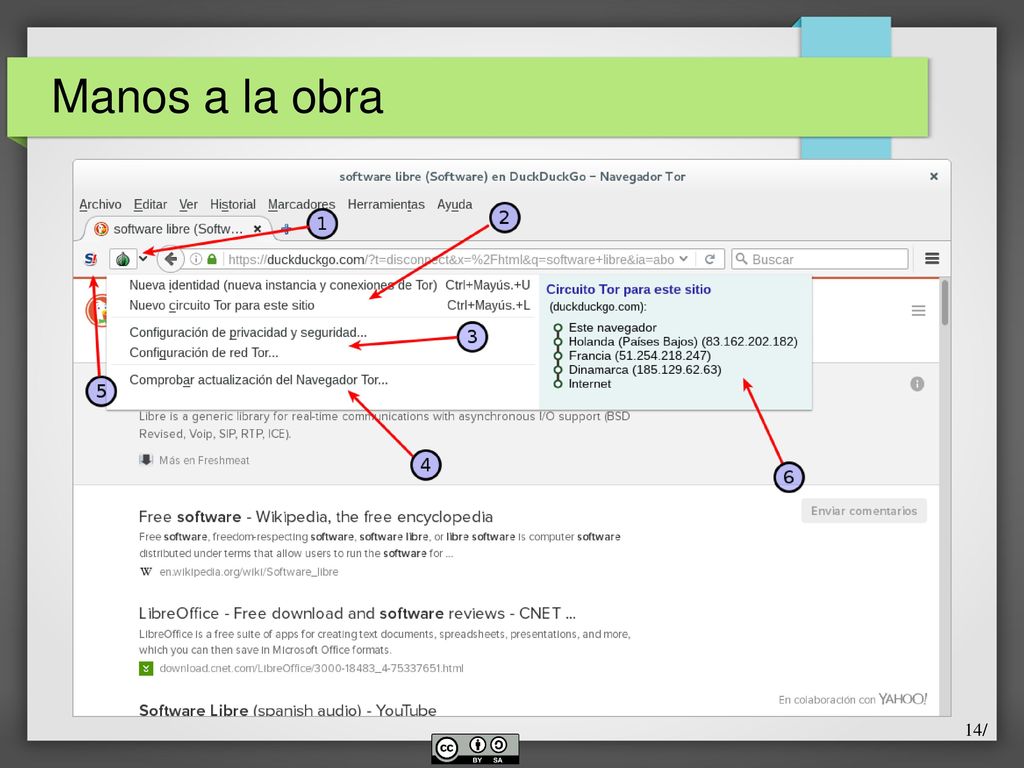Close the Navegador Tor window
Viewport: 1024px width, 768px height.
tap(934, 176)
